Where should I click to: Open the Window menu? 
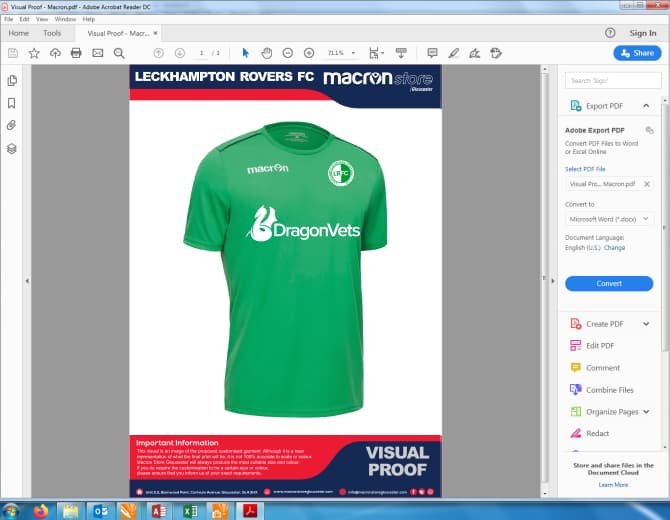click(65, 19)
